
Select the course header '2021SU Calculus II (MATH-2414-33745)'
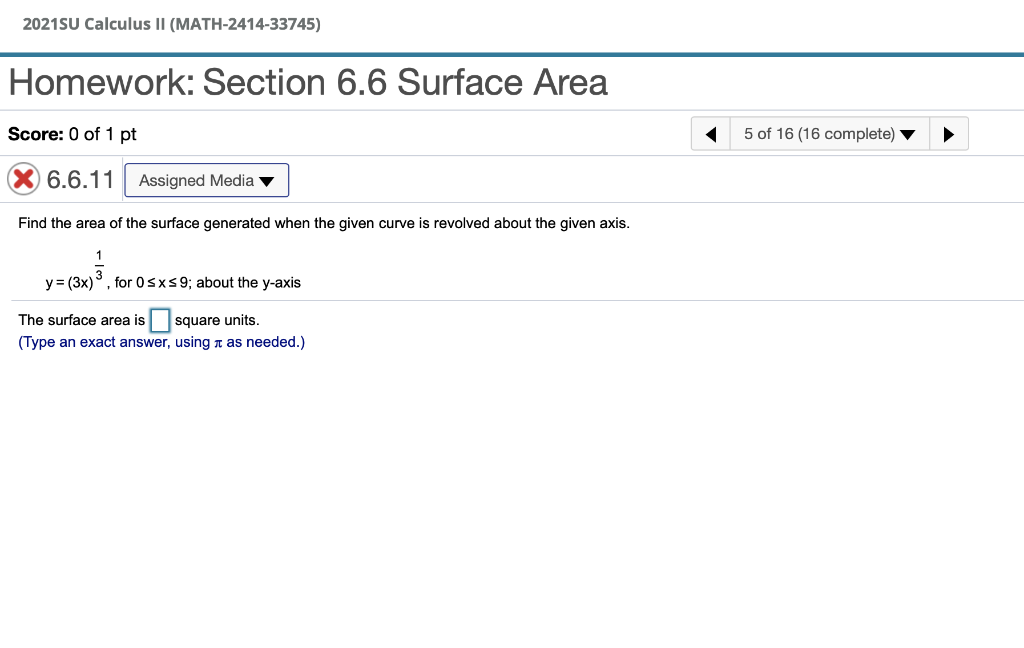coord(170,24)
